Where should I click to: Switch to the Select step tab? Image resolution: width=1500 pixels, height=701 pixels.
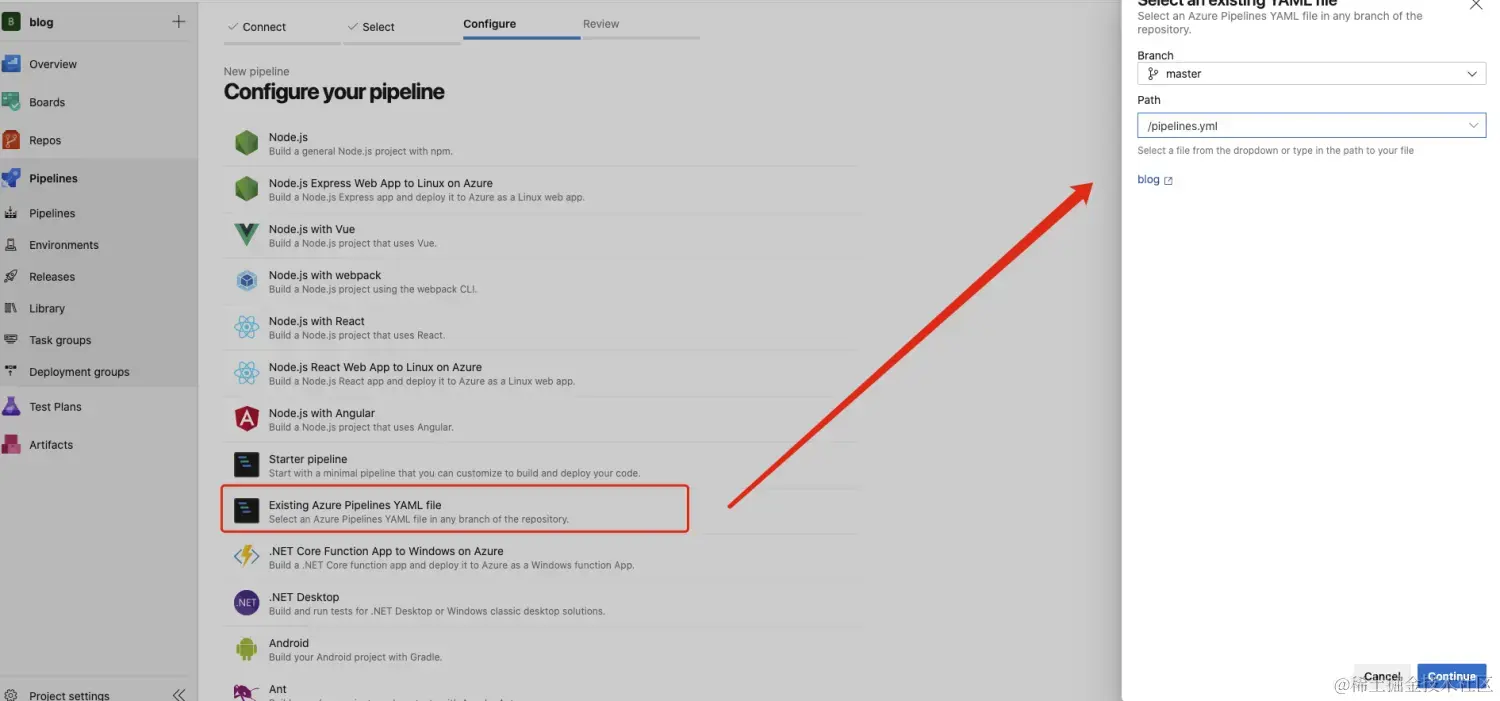[402, 27]
